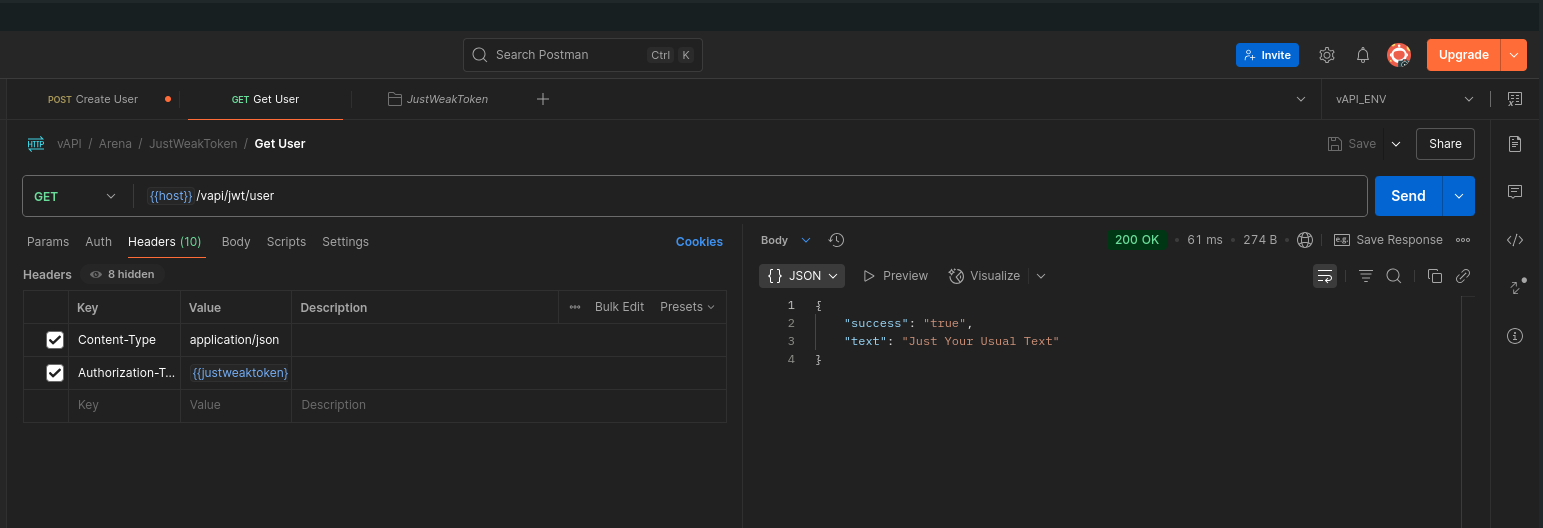Viewport: 1543px width, 528px height.
Task: Click the Arena breadcrumb
Action: tap(115, 144)
